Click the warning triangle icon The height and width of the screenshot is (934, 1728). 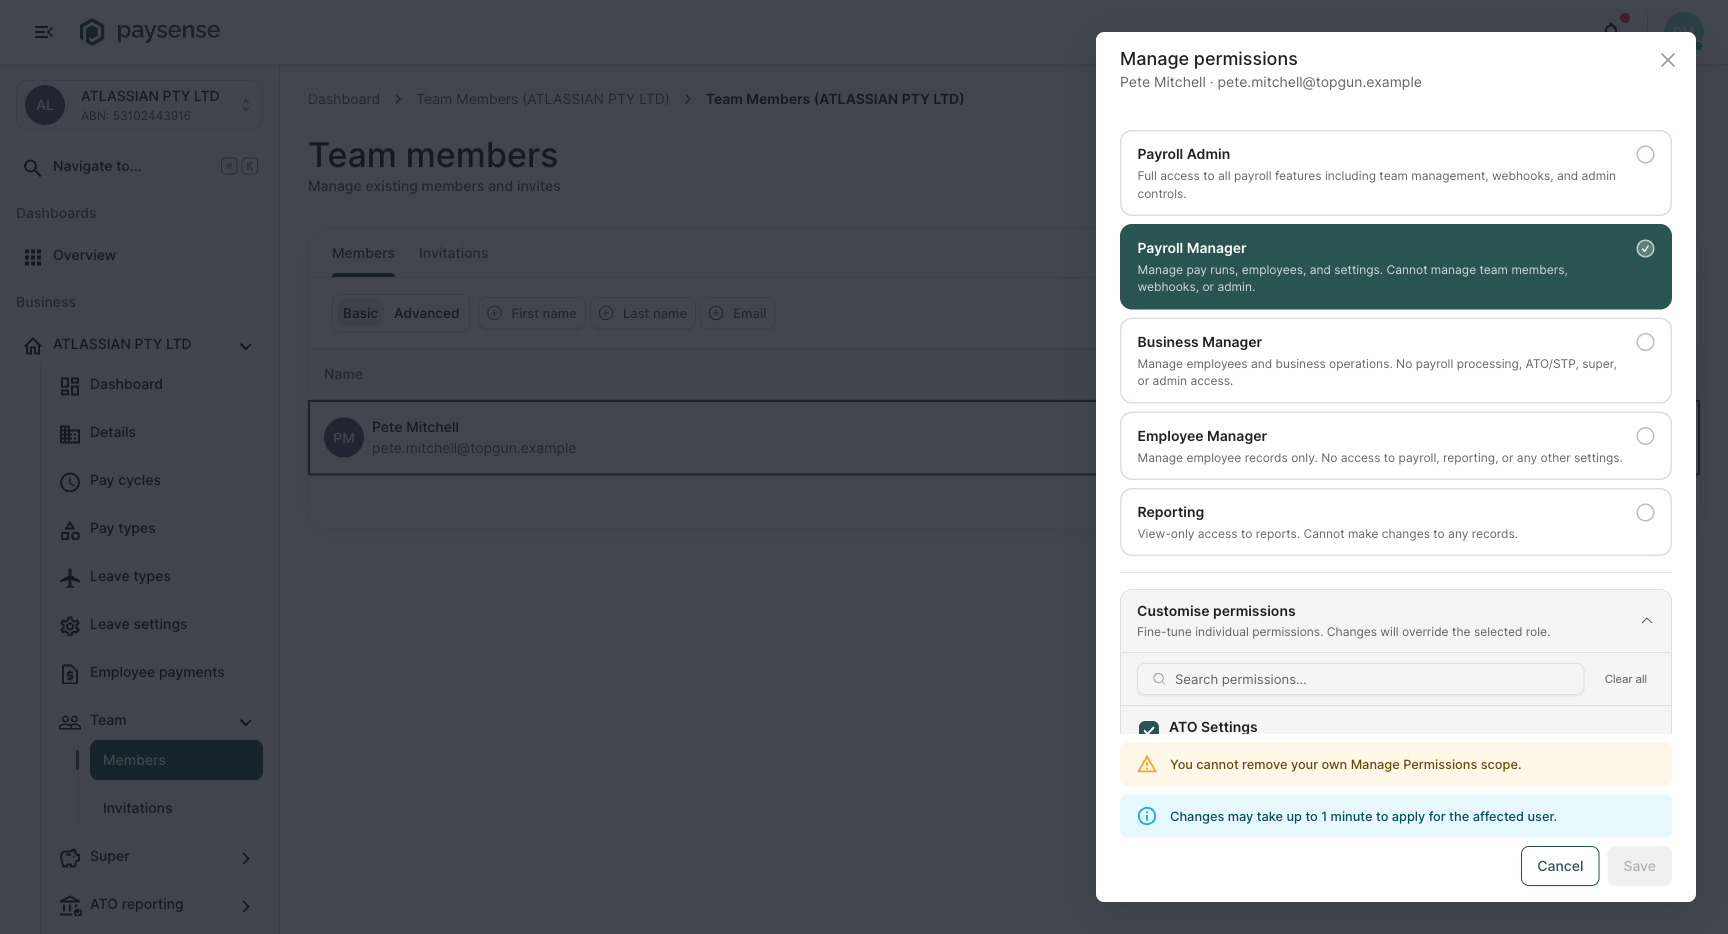pos(1147,764)
